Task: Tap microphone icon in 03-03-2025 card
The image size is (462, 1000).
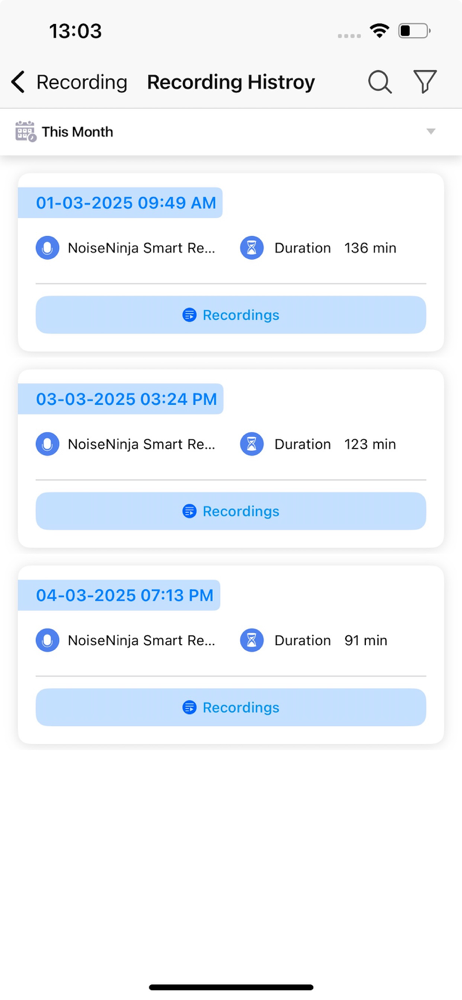Action: 47,445
